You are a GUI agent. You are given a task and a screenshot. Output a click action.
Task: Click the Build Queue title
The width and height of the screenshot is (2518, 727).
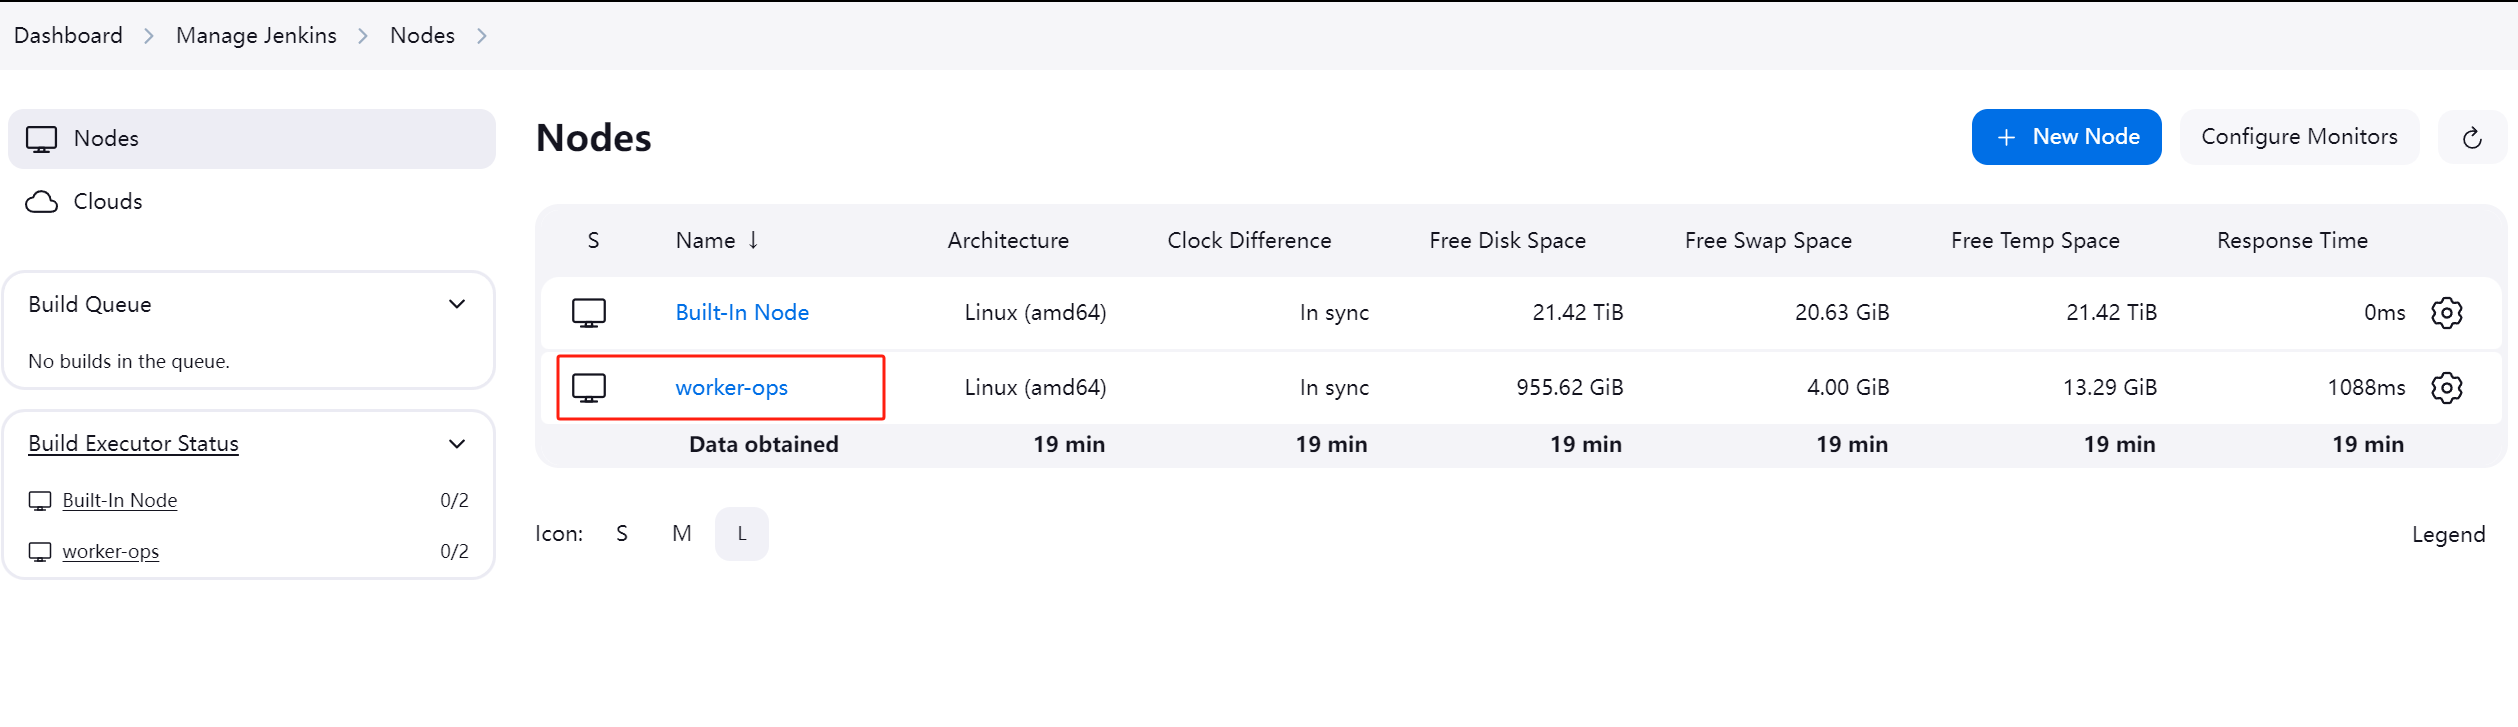coord(90,305)
